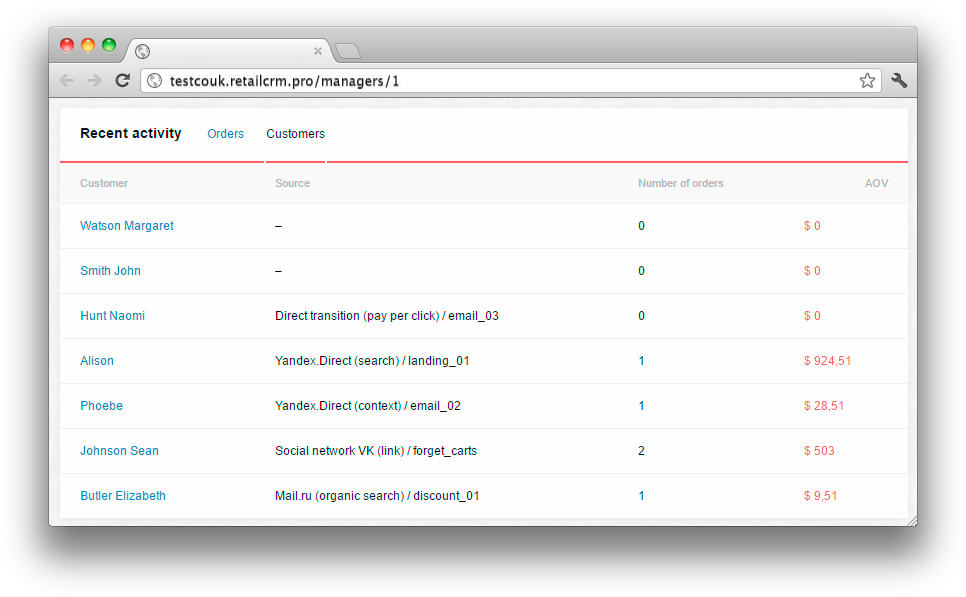966x597 pixels.
Task: Open customer Watson Margaret
Action: (127, 225)
